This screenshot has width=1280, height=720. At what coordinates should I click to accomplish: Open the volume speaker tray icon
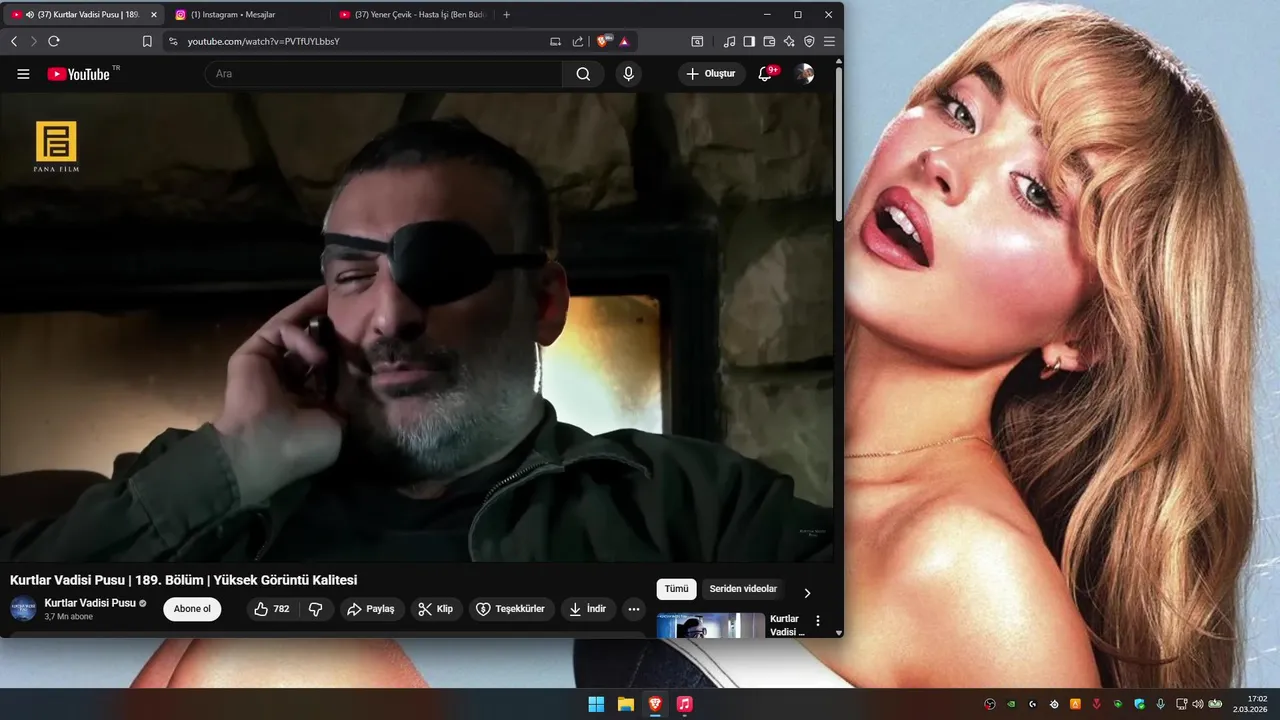[1198, 704]
